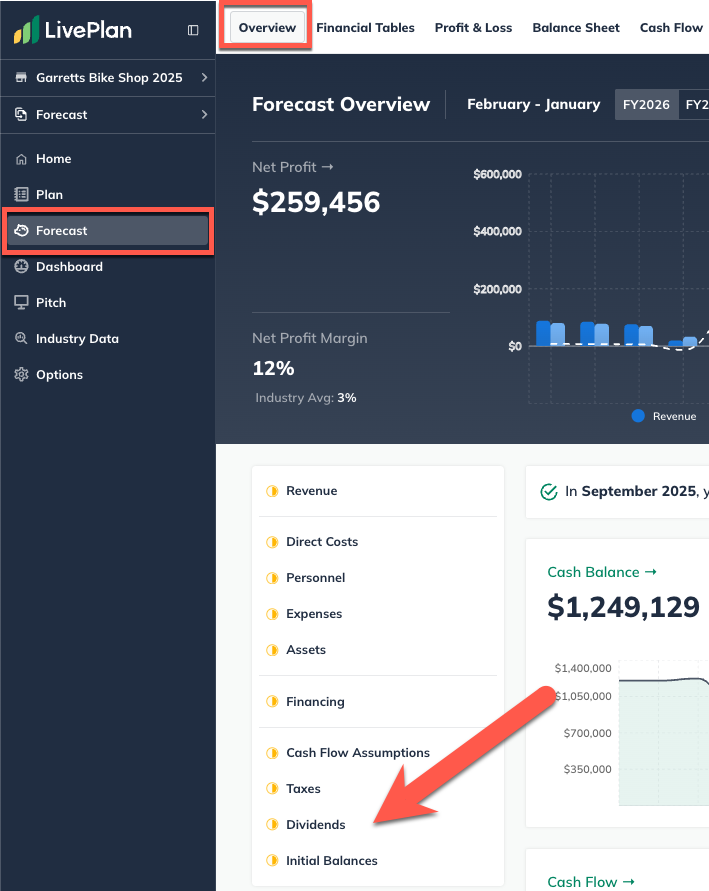Expand the Forecast submenu chevron
This screenshot has width=709, height=891.
(x=203, y=114)
